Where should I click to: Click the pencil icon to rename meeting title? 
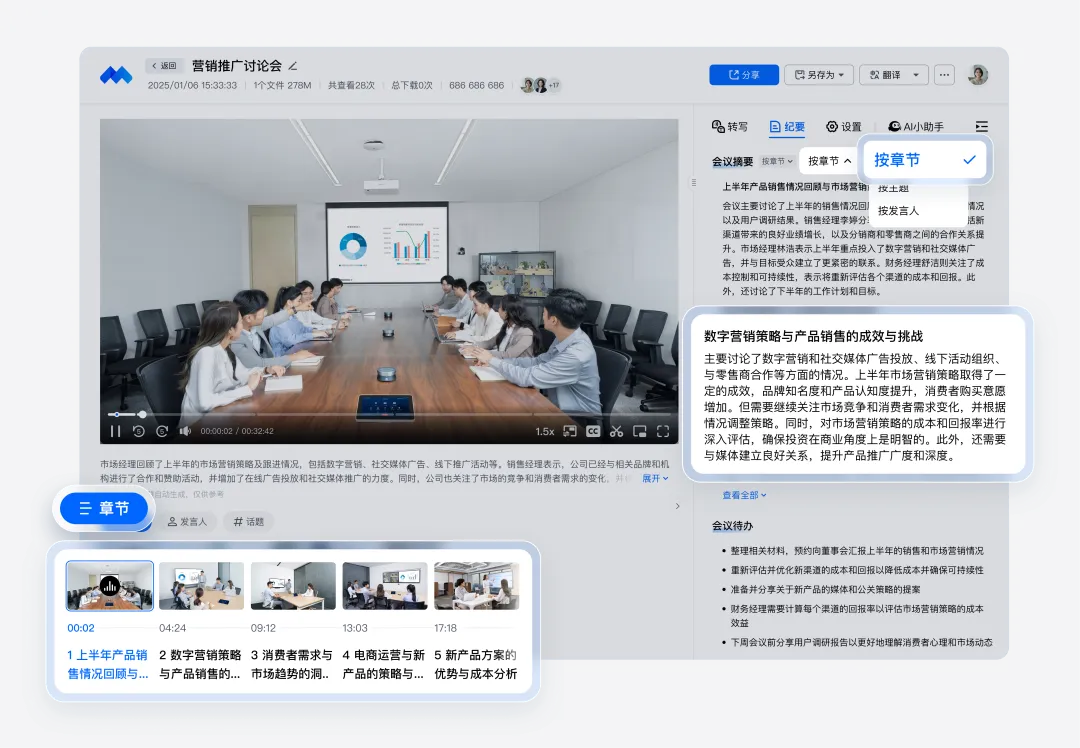pyautogui.click(x=293, y=66)
